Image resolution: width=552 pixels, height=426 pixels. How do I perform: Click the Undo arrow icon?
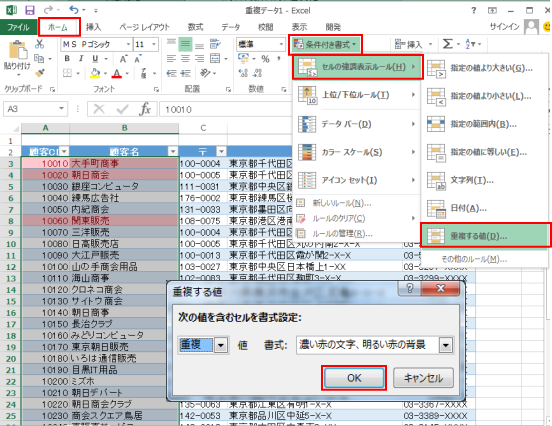[74, 10]
